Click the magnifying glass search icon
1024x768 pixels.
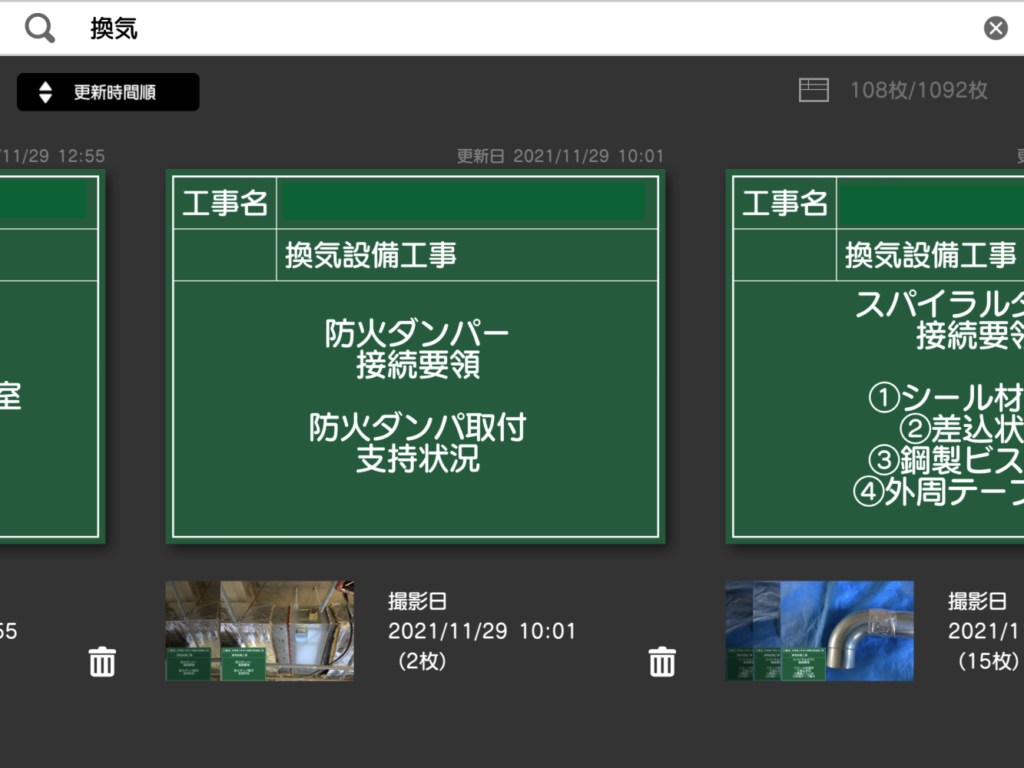[39, 29]
